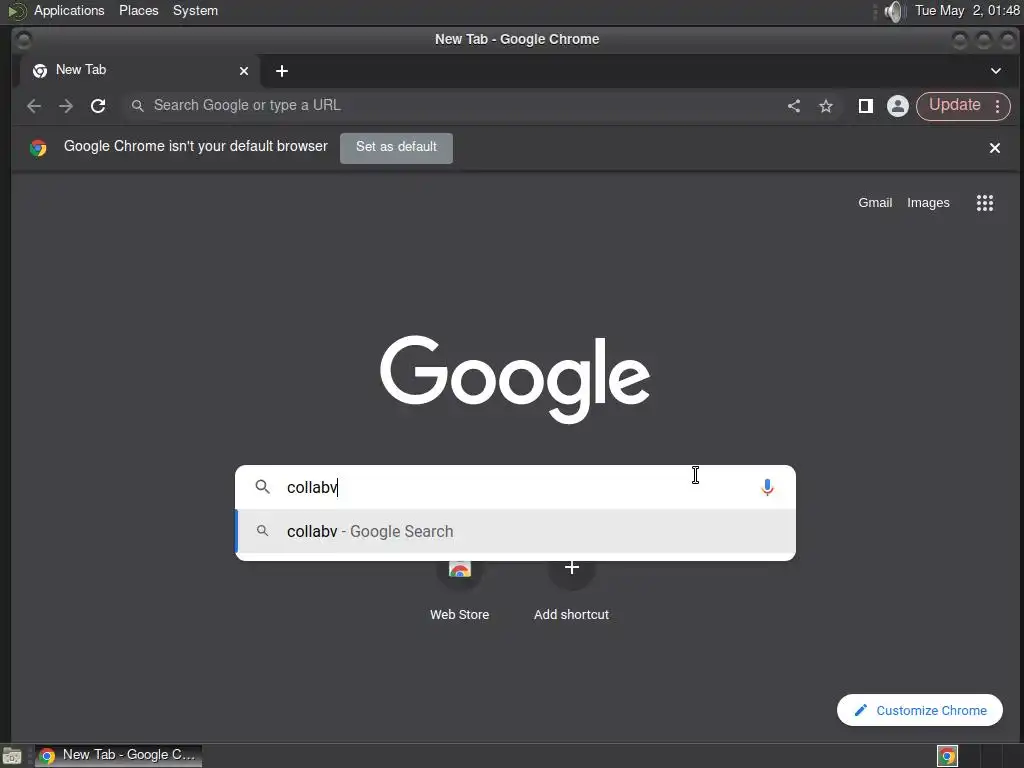Open the Gmail link

[x=875, y=203]
